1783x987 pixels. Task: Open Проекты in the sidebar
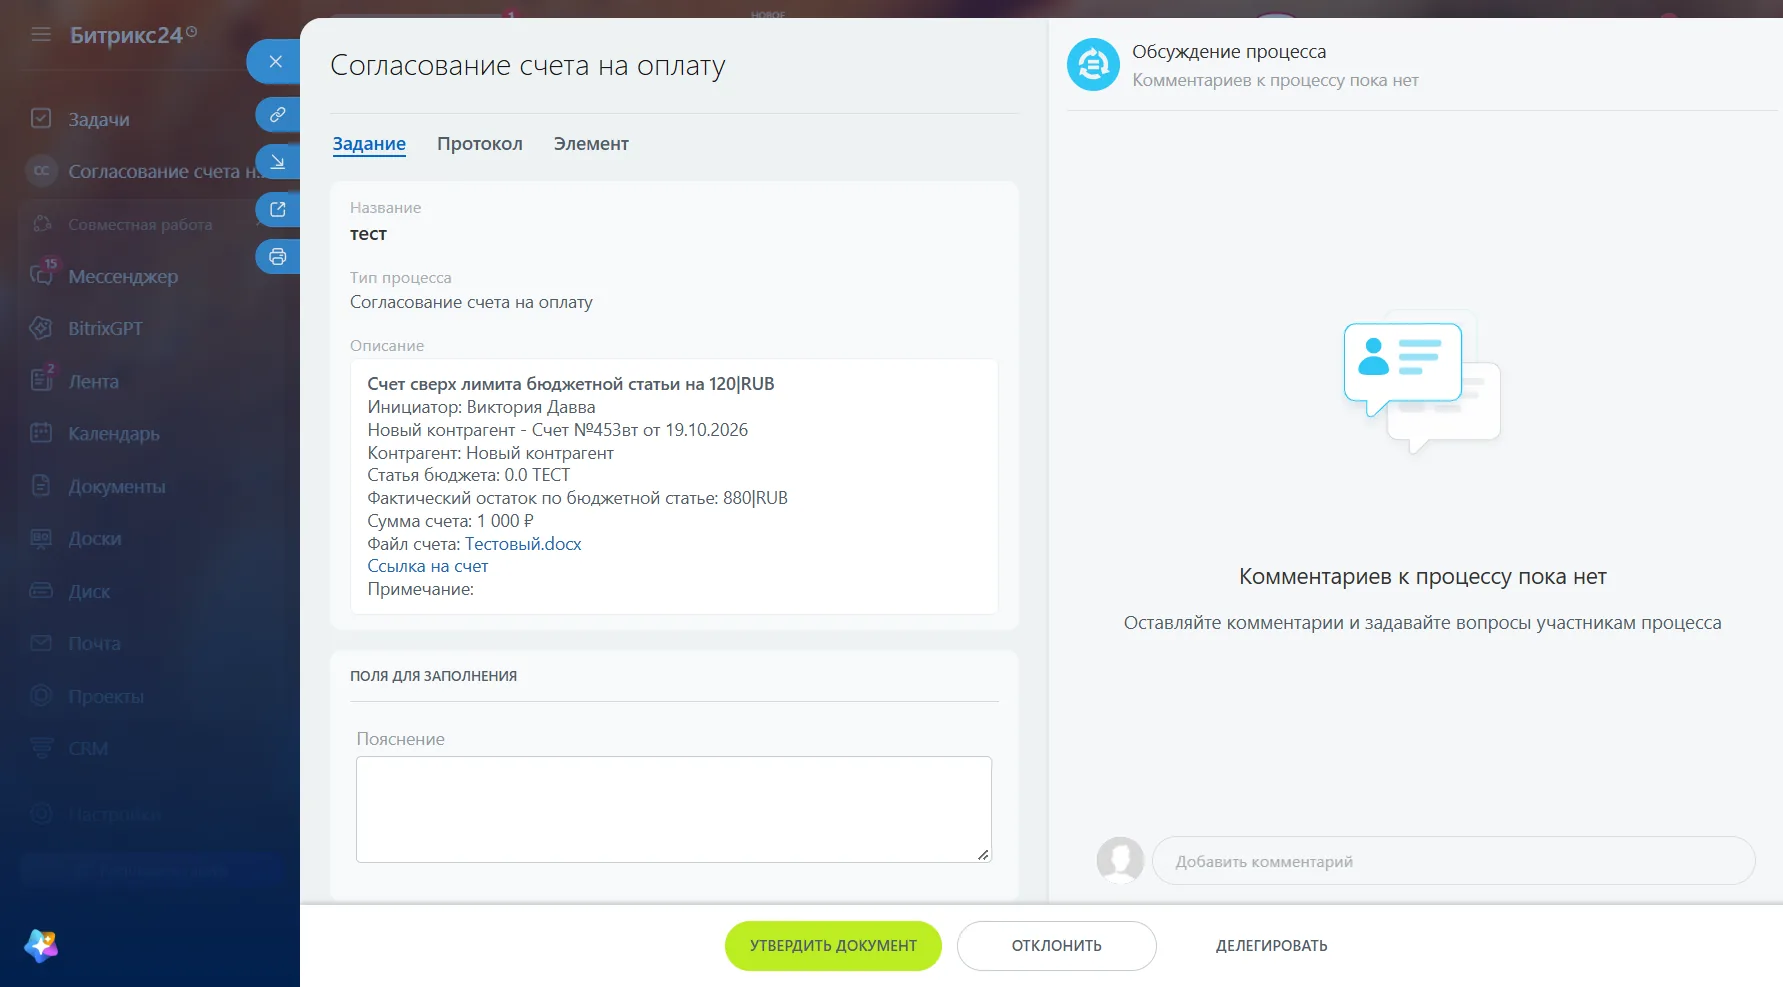click(106, 696)
